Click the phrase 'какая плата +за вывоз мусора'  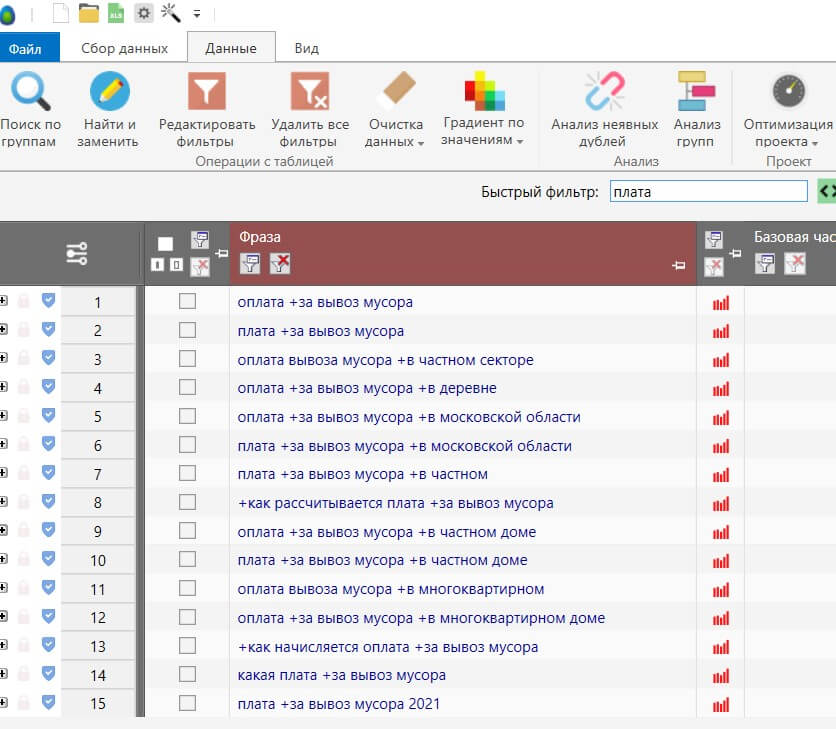click(x=341, y=675)
